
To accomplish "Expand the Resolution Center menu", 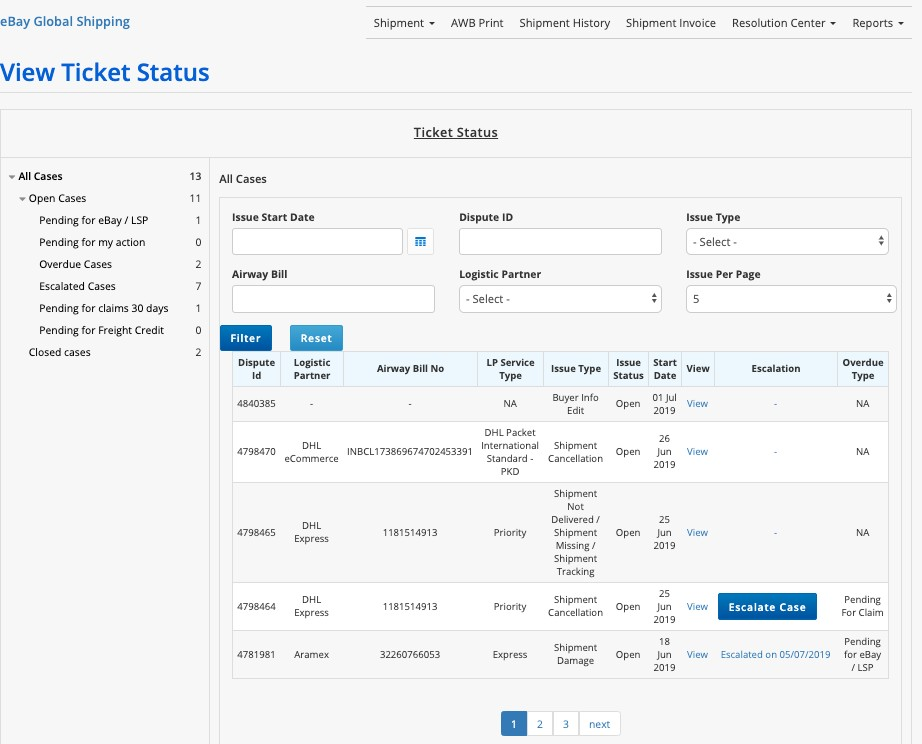I will tap(784, 23).
